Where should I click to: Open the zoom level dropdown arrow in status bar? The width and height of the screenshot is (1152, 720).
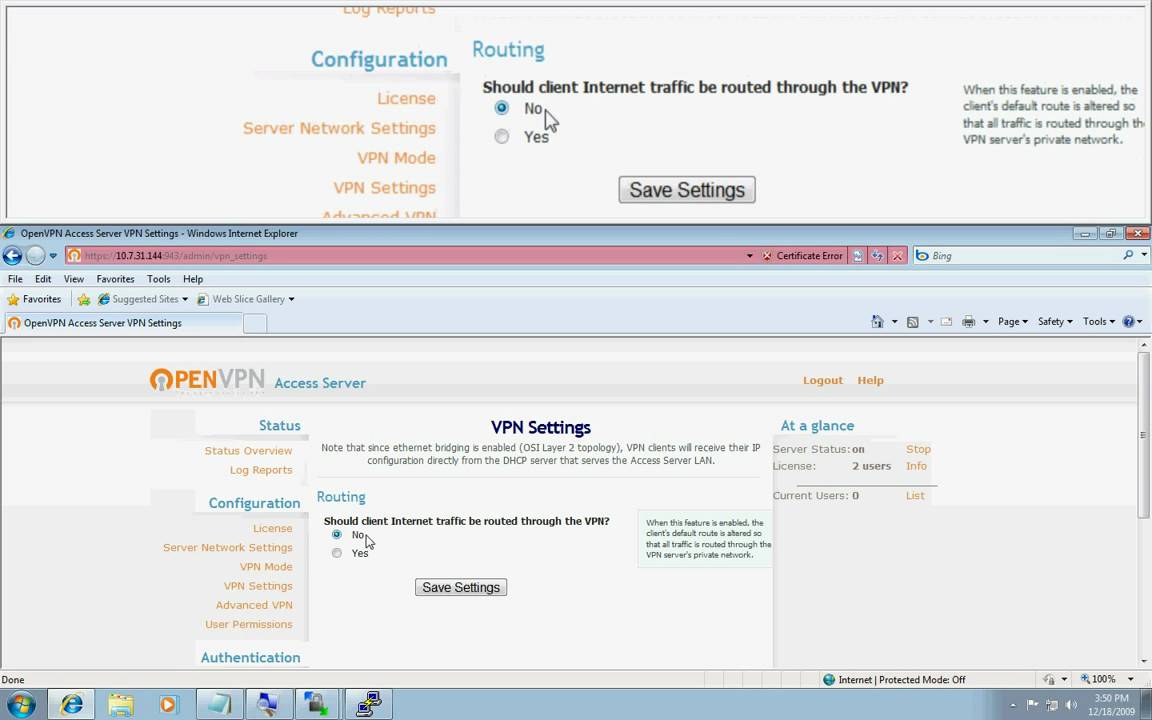1131,679
